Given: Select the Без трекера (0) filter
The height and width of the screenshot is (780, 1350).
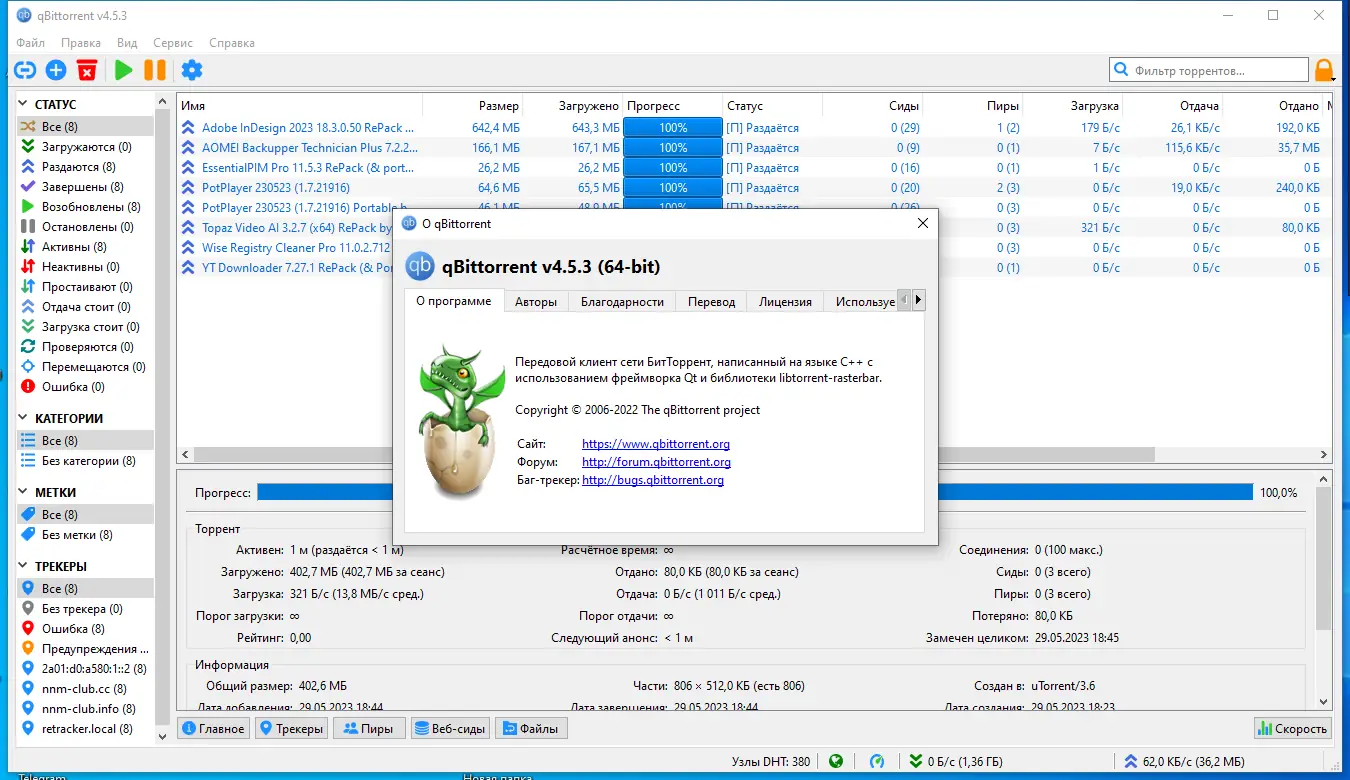Looking at the screenshot, I should pos(85,609).
